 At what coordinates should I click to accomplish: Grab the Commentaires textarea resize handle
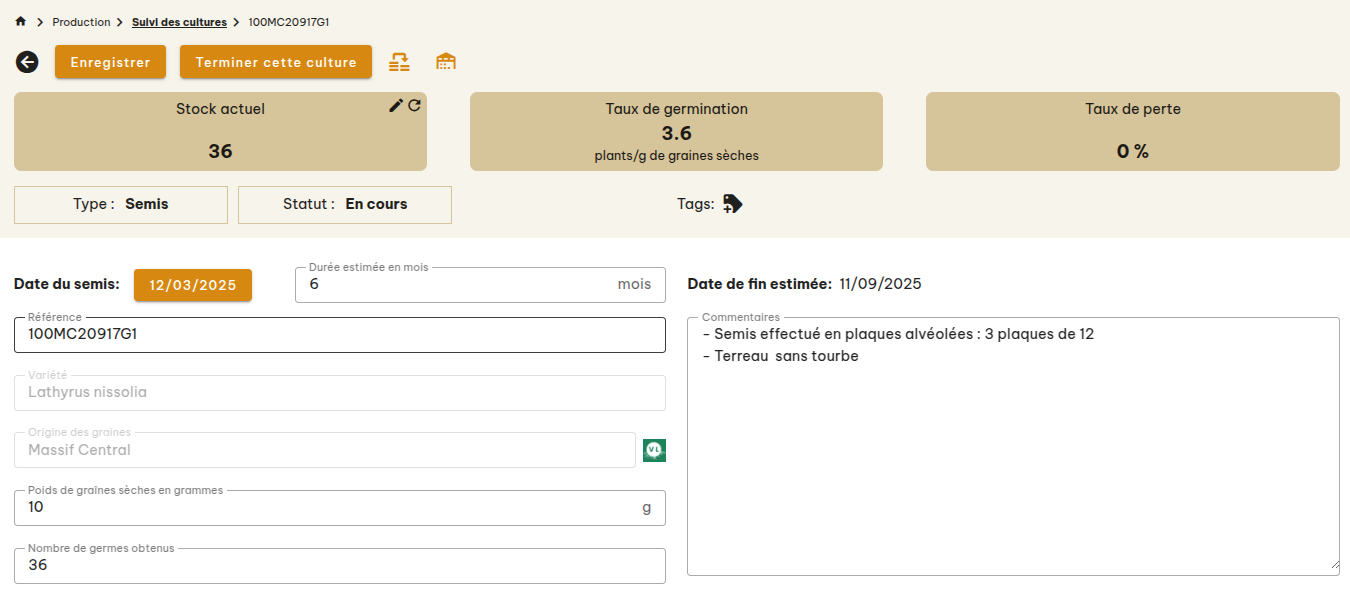pyautogui.click(x=1334, y=565)
